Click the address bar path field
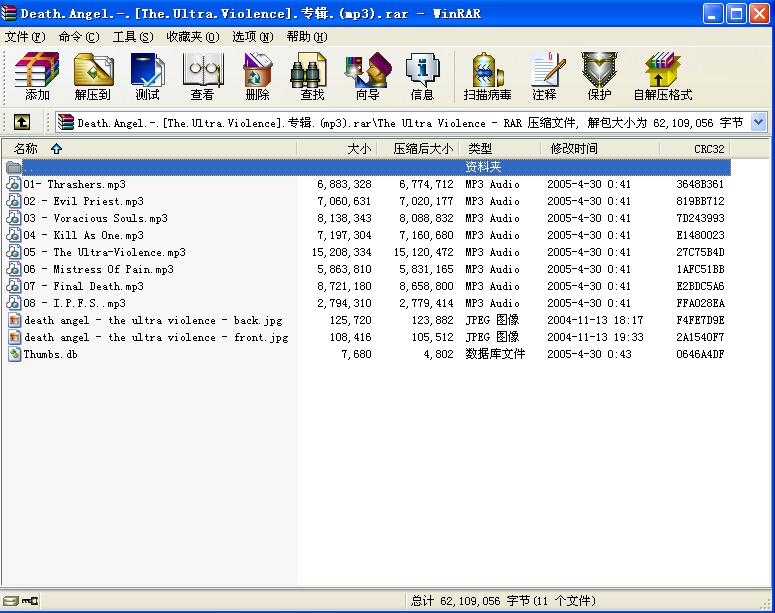775x613 pixels. [x=410, y=122]
